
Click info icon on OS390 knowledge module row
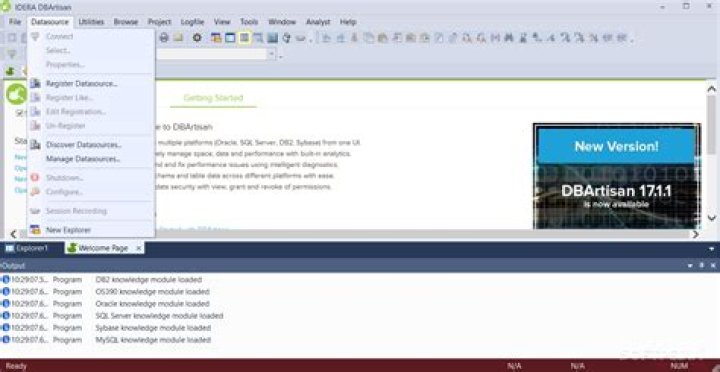[x=6, y=291]
